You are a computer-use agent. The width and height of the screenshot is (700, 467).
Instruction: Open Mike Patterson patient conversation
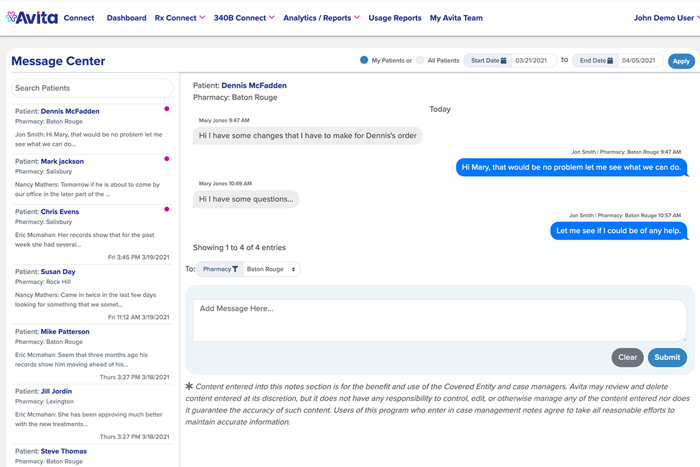(92, 354)
